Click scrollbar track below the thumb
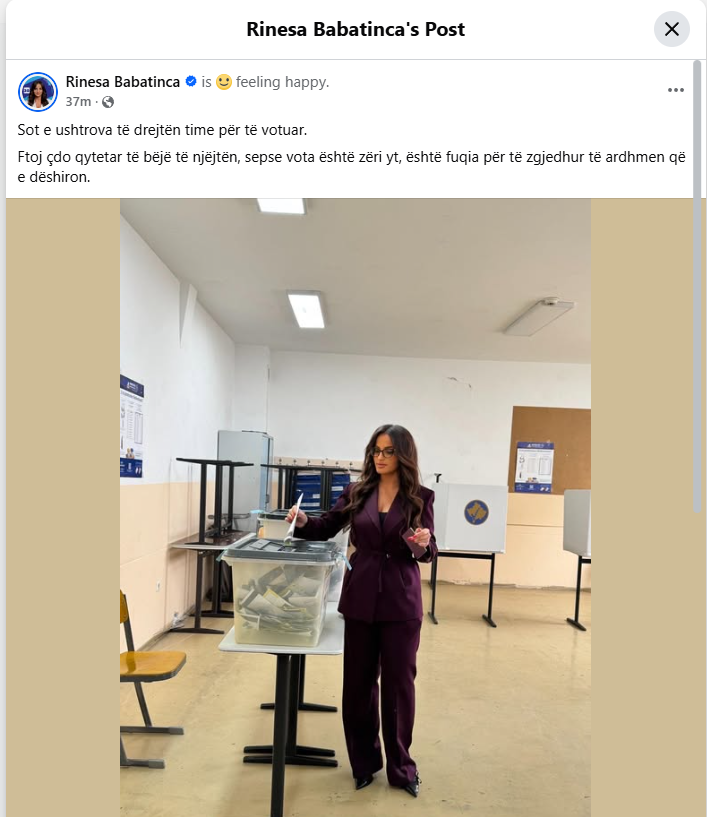The height and width of the screenshot is (817, 707). (697, 664)
